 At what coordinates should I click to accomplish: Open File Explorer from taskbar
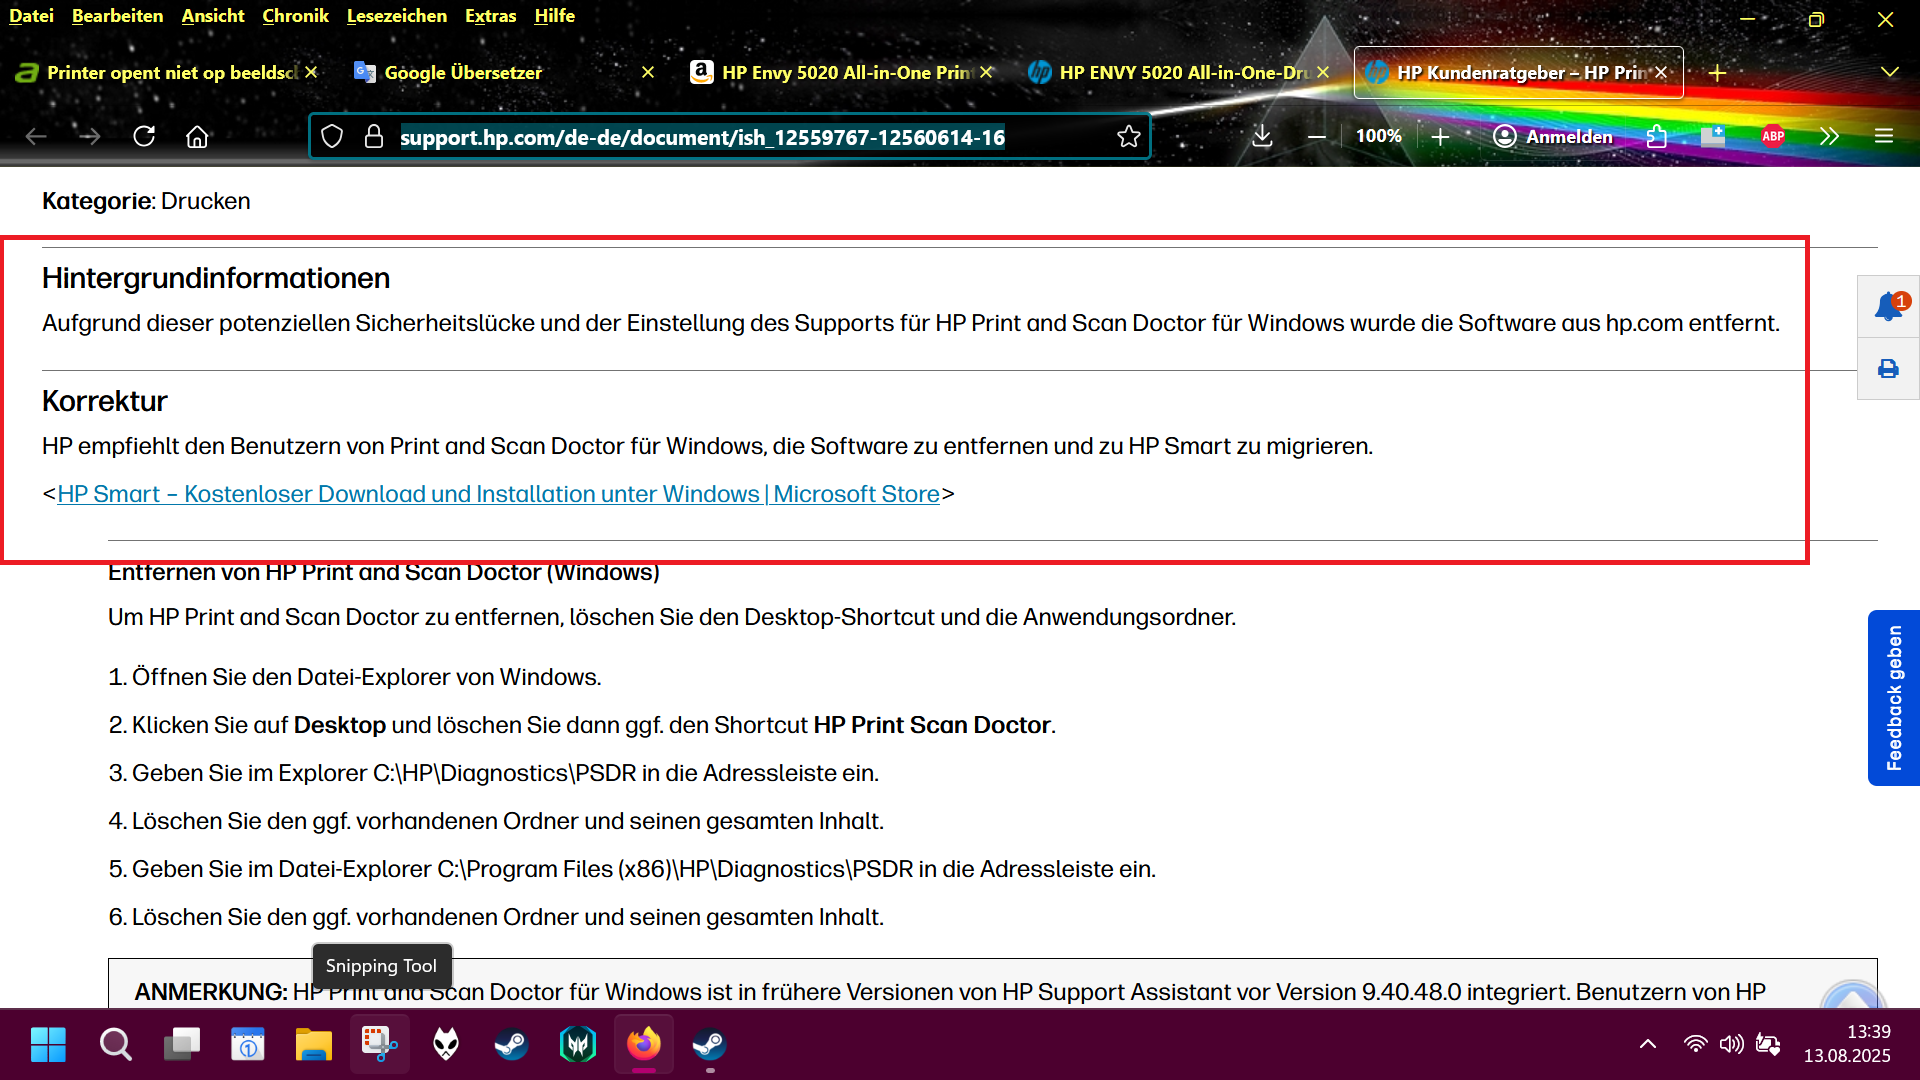pos(314,1045)
